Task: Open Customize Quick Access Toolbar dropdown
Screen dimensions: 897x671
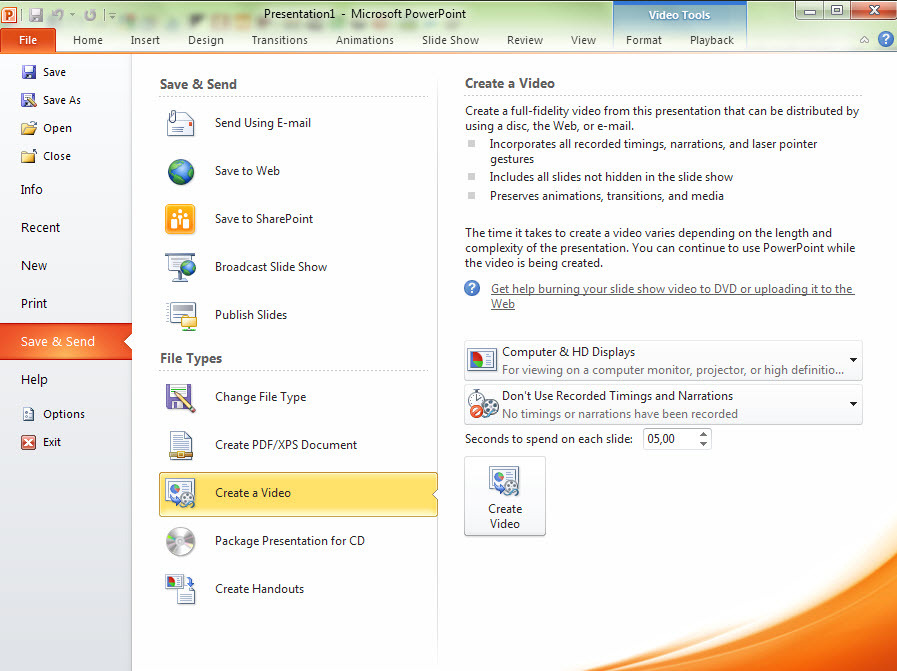Action: [112, 15]
